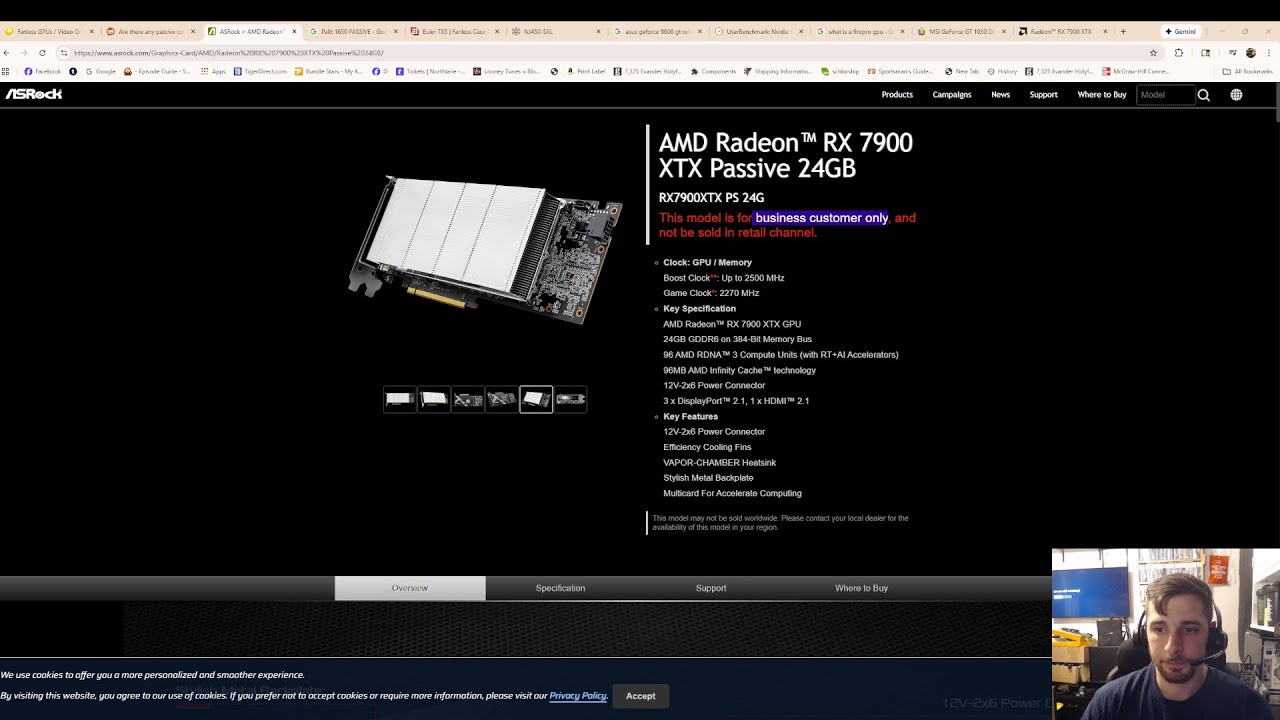Open the Apps bookmark

point(213,71)
